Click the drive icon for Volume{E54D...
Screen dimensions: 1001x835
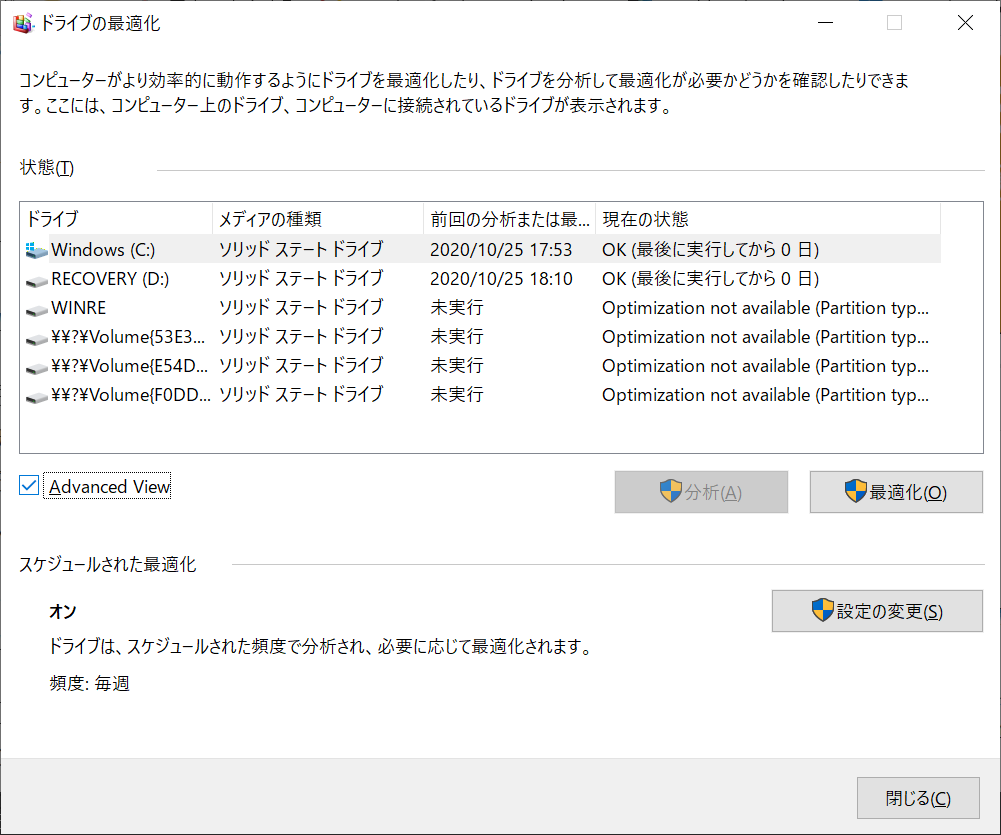(36, 368)
